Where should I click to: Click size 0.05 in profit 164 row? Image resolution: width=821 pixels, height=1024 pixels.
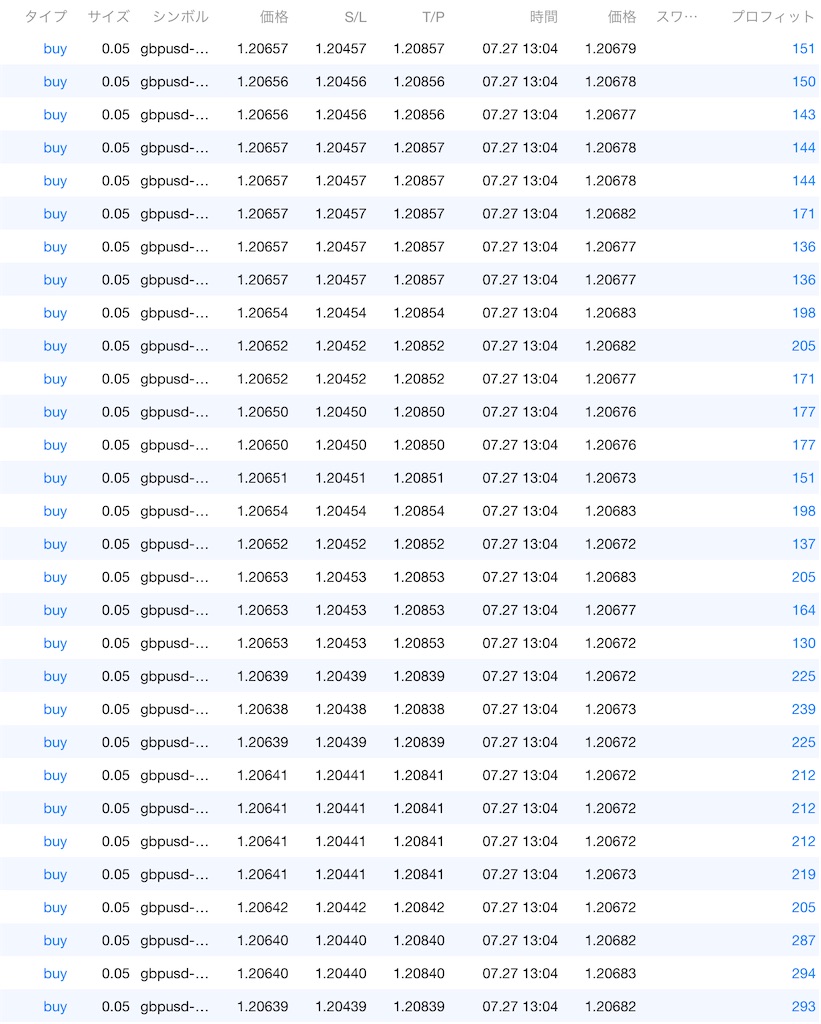[x=116, y=610]
